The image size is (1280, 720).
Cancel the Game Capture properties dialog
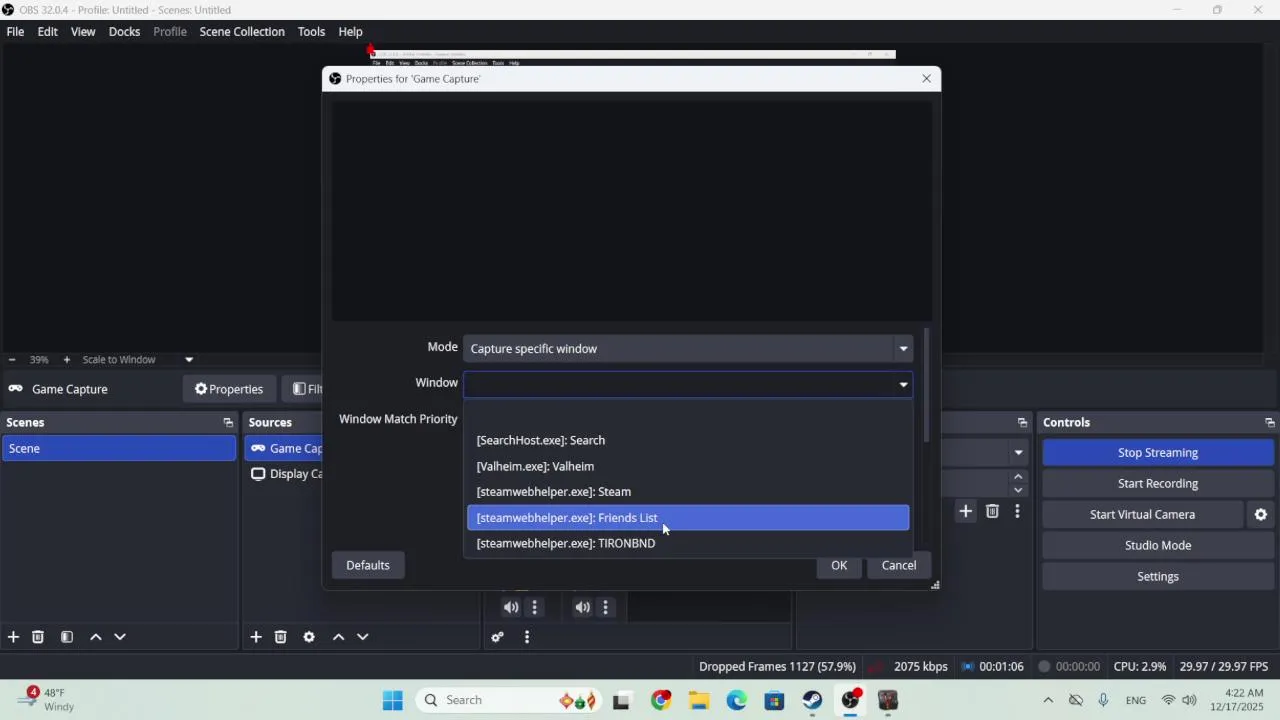899,565
